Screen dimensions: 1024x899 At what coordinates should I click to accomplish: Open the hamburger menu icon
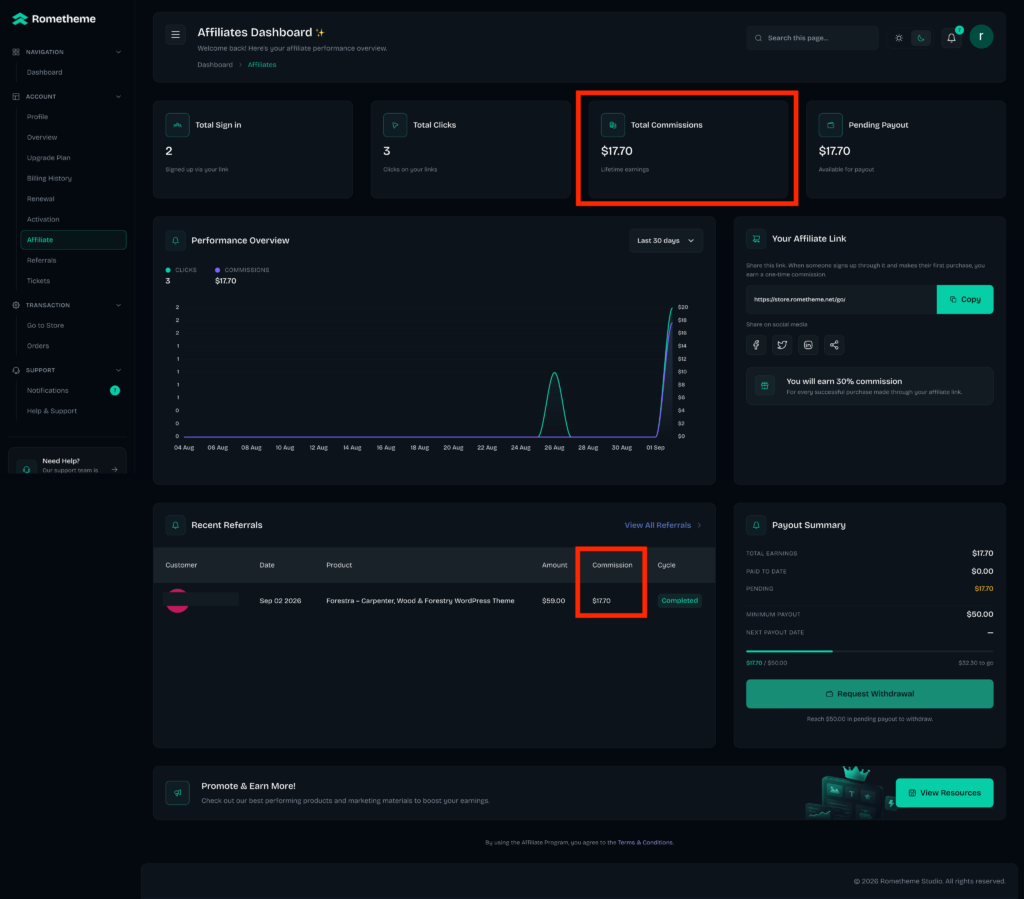pos(175,35)
